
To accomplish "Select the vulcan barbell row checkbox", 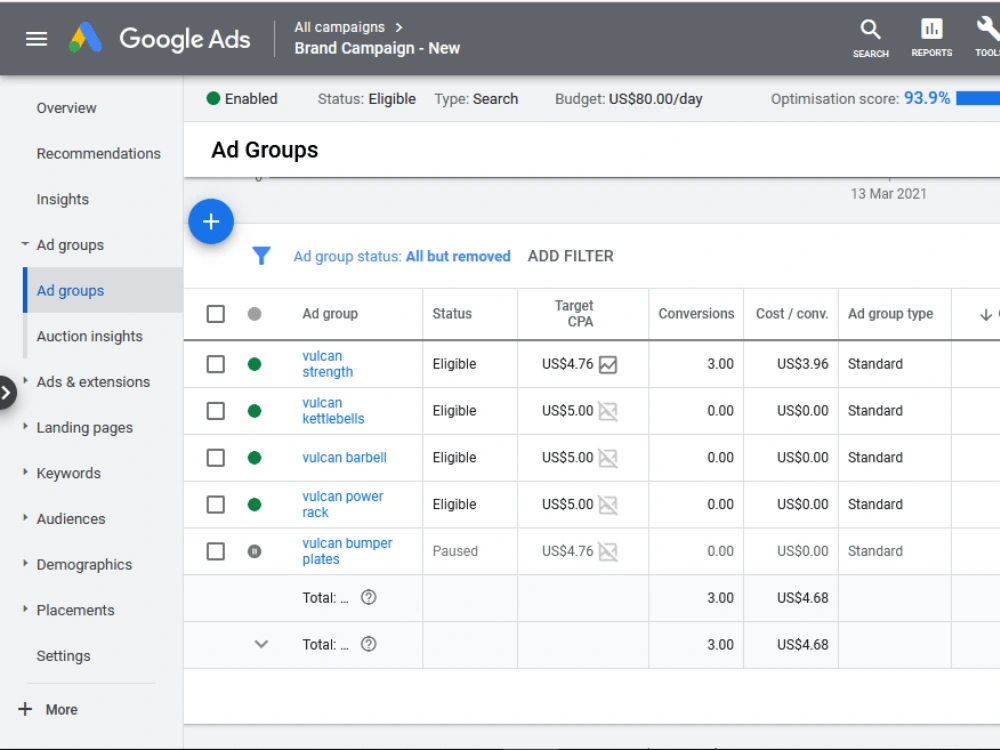I will click(x=216, y=458).
